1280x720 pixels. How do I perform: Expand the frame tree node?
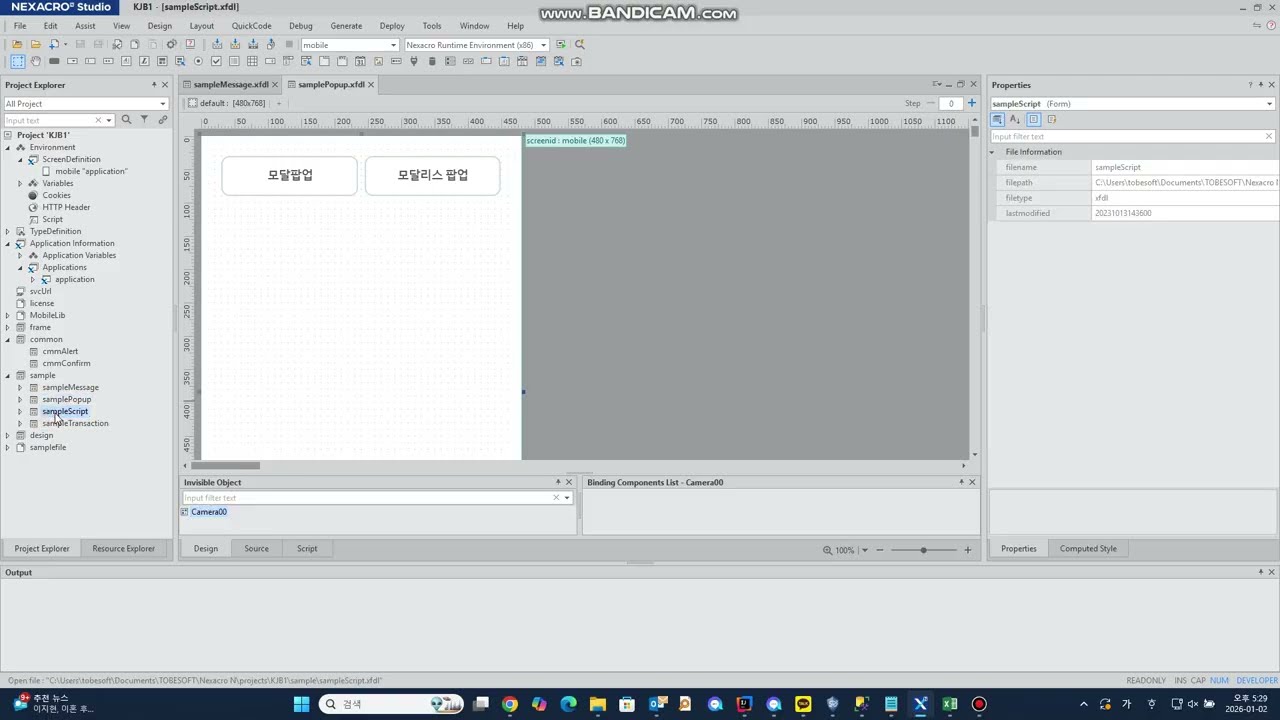(8, 327)
